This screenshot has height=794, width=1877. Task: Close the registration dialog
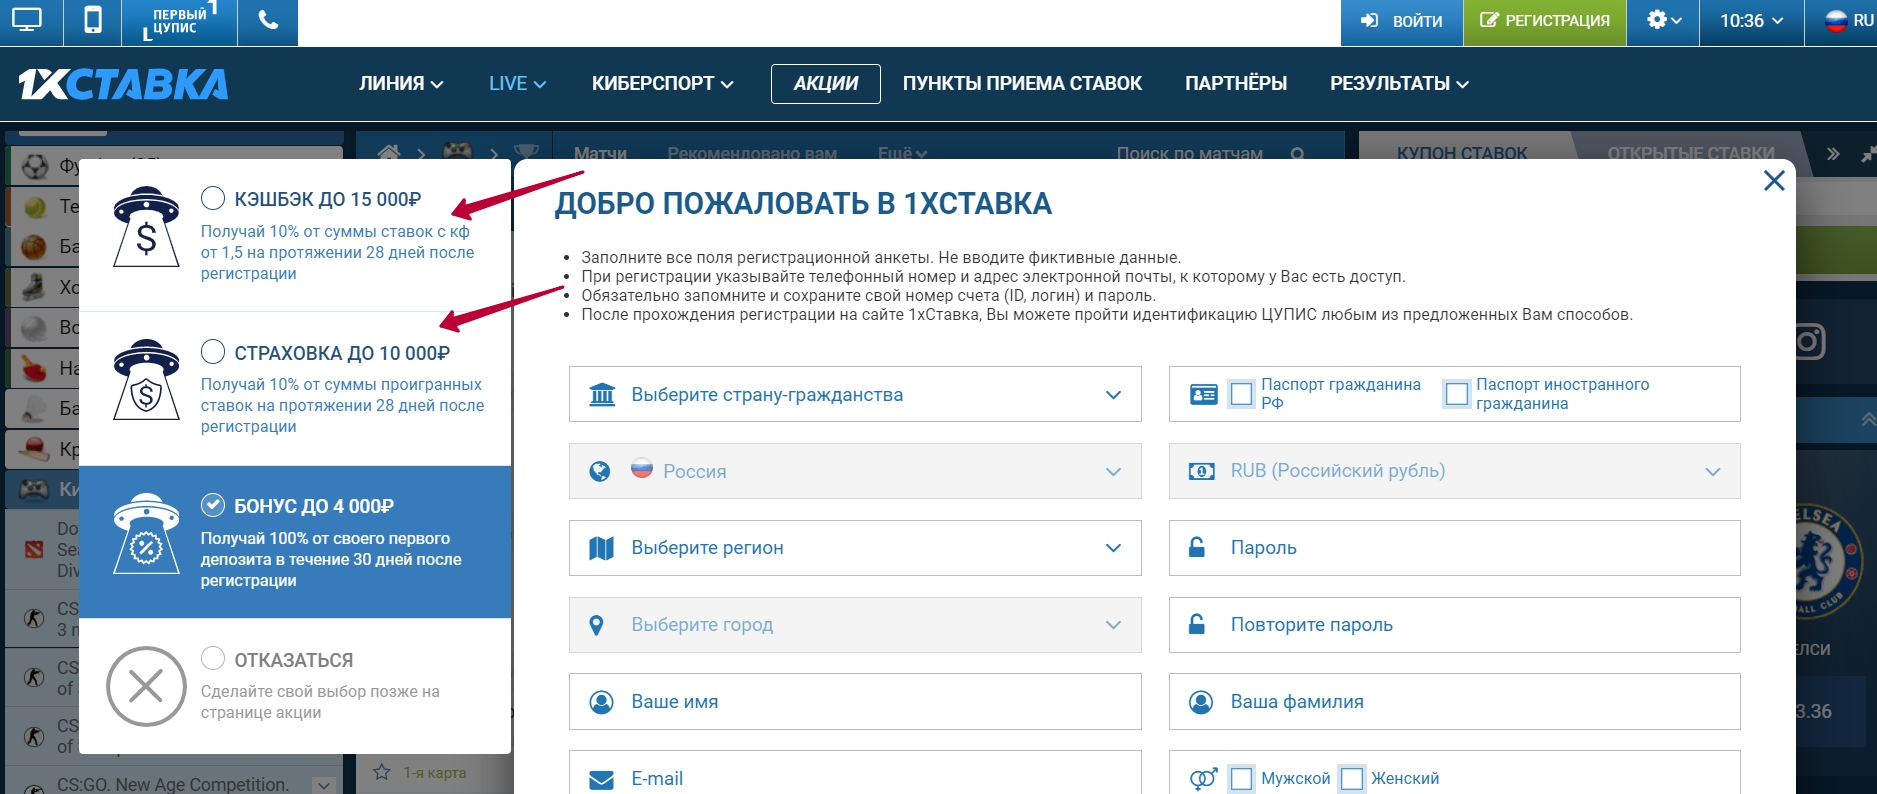coord(1774,180)
